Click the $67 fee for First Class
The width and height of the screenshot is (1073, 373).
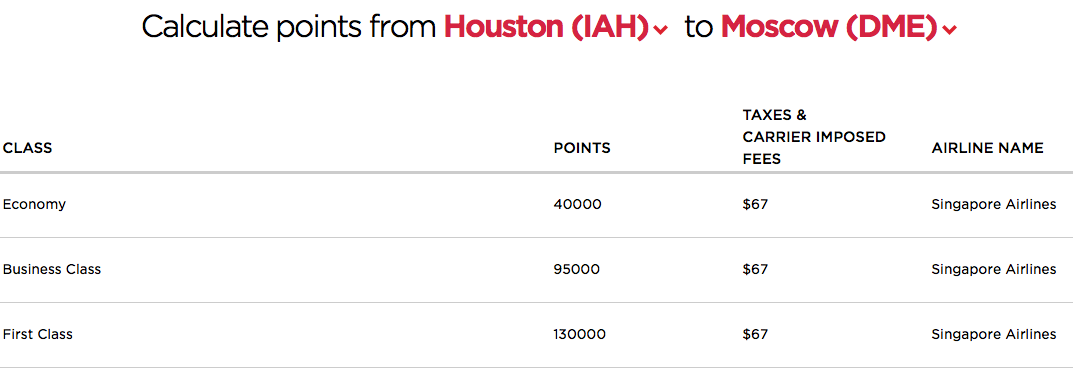(755, 335)
